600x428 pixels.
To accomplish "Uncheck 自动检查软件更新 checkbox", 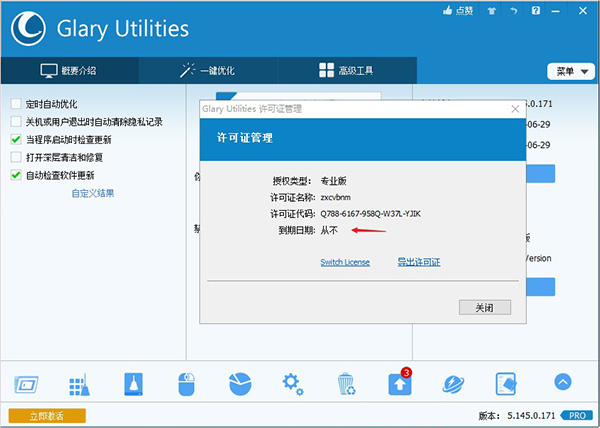I will click(16, 175).
